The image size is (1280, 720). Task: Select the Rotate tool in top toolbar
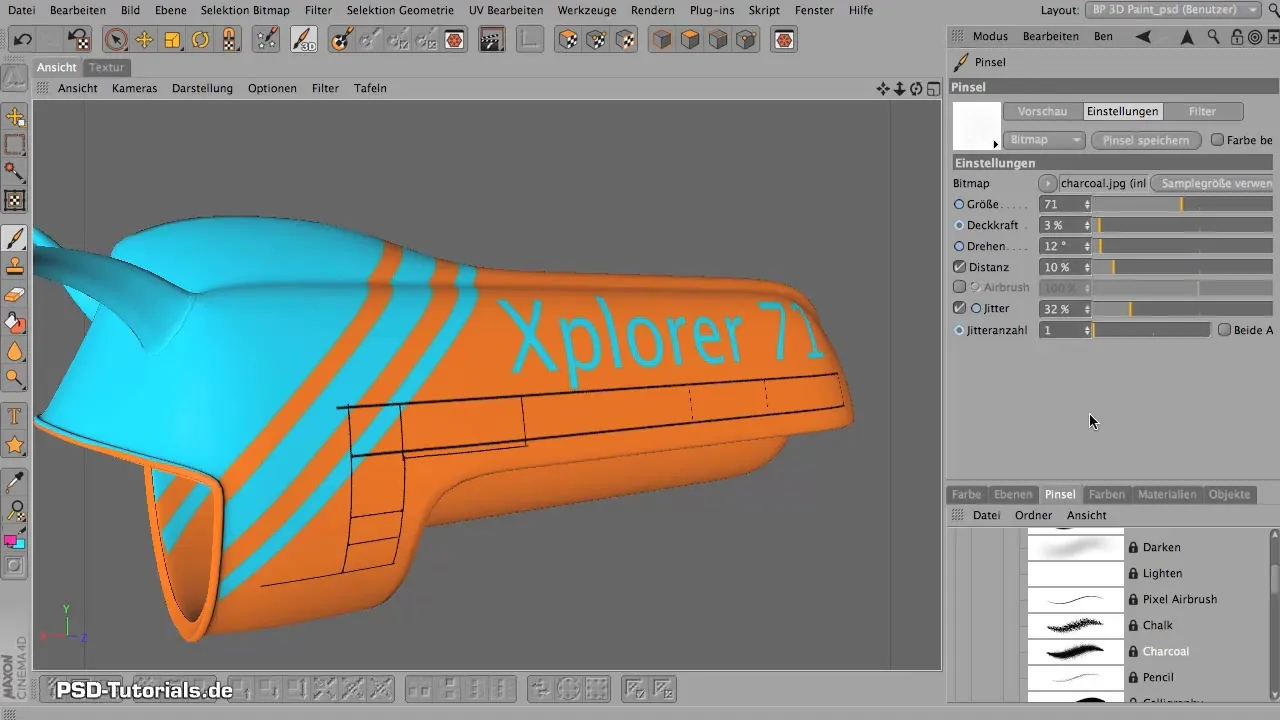pyautogui.click(x=200, y=40)
